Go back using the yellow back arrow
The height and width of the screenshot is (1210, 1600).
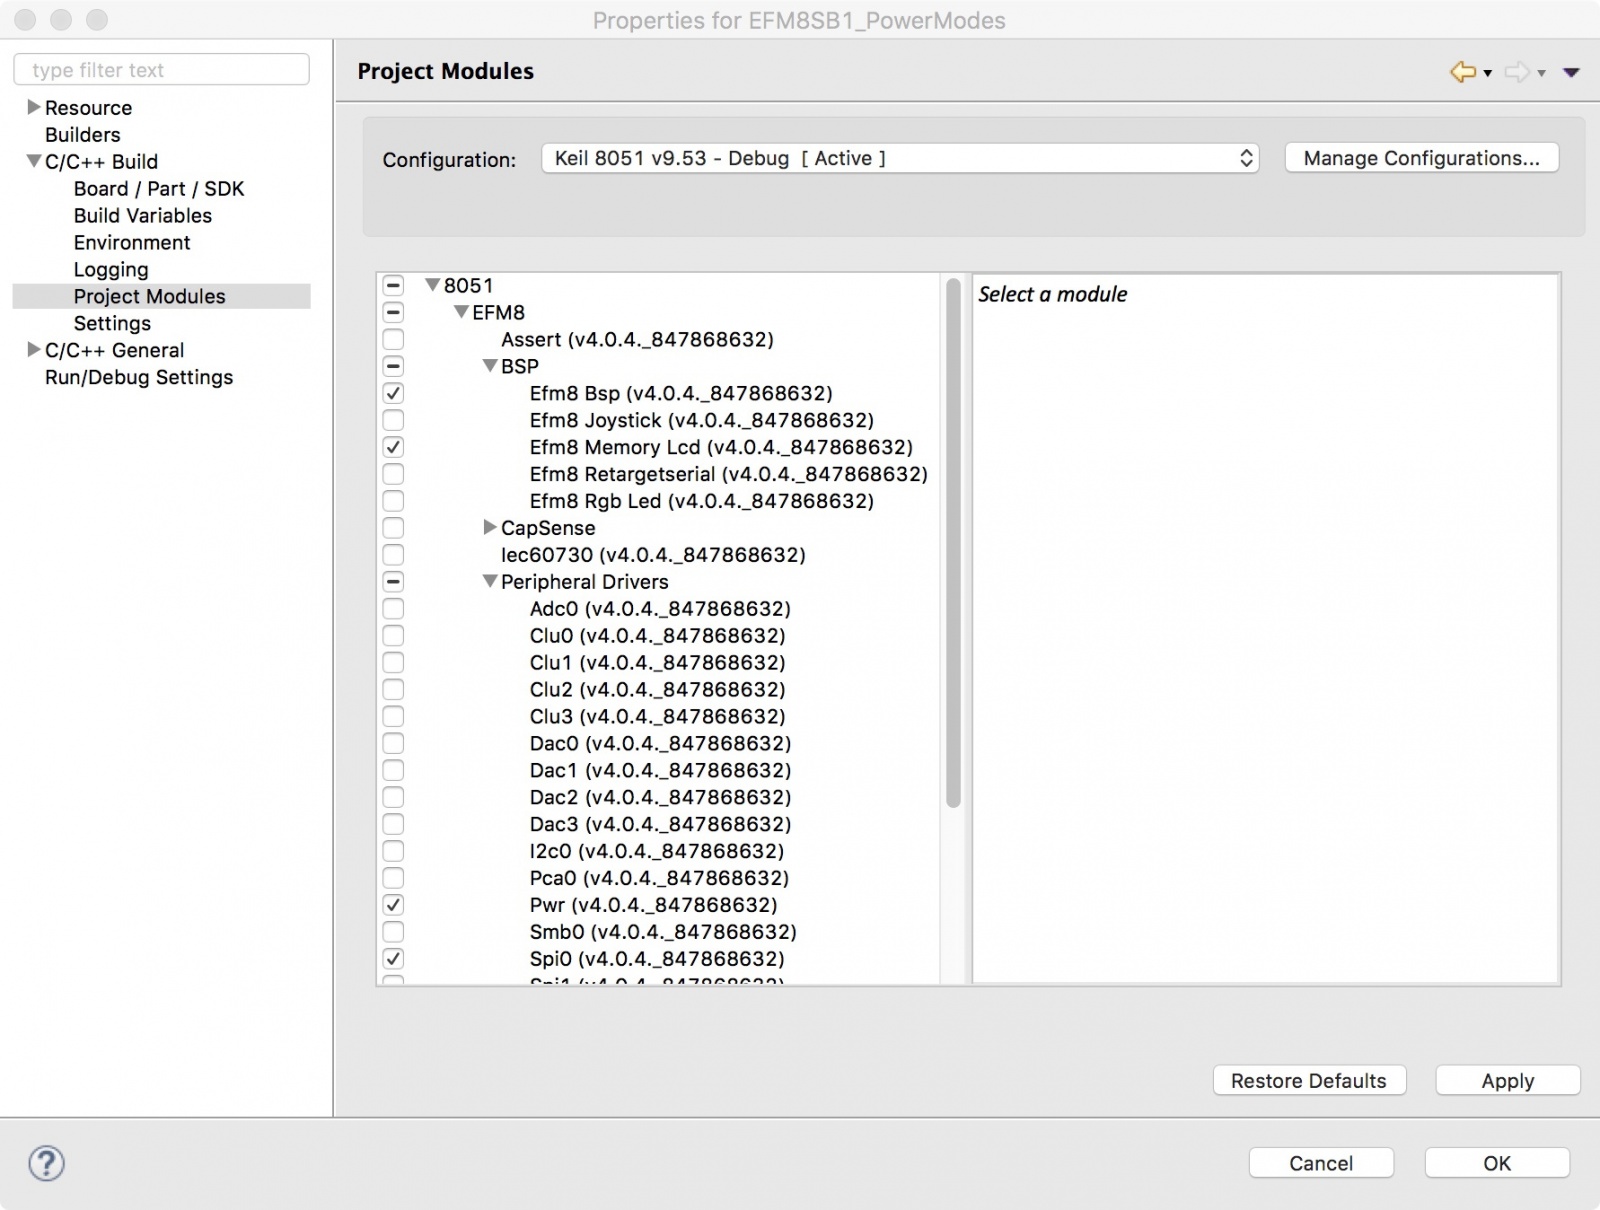(x=1463, y=72)
